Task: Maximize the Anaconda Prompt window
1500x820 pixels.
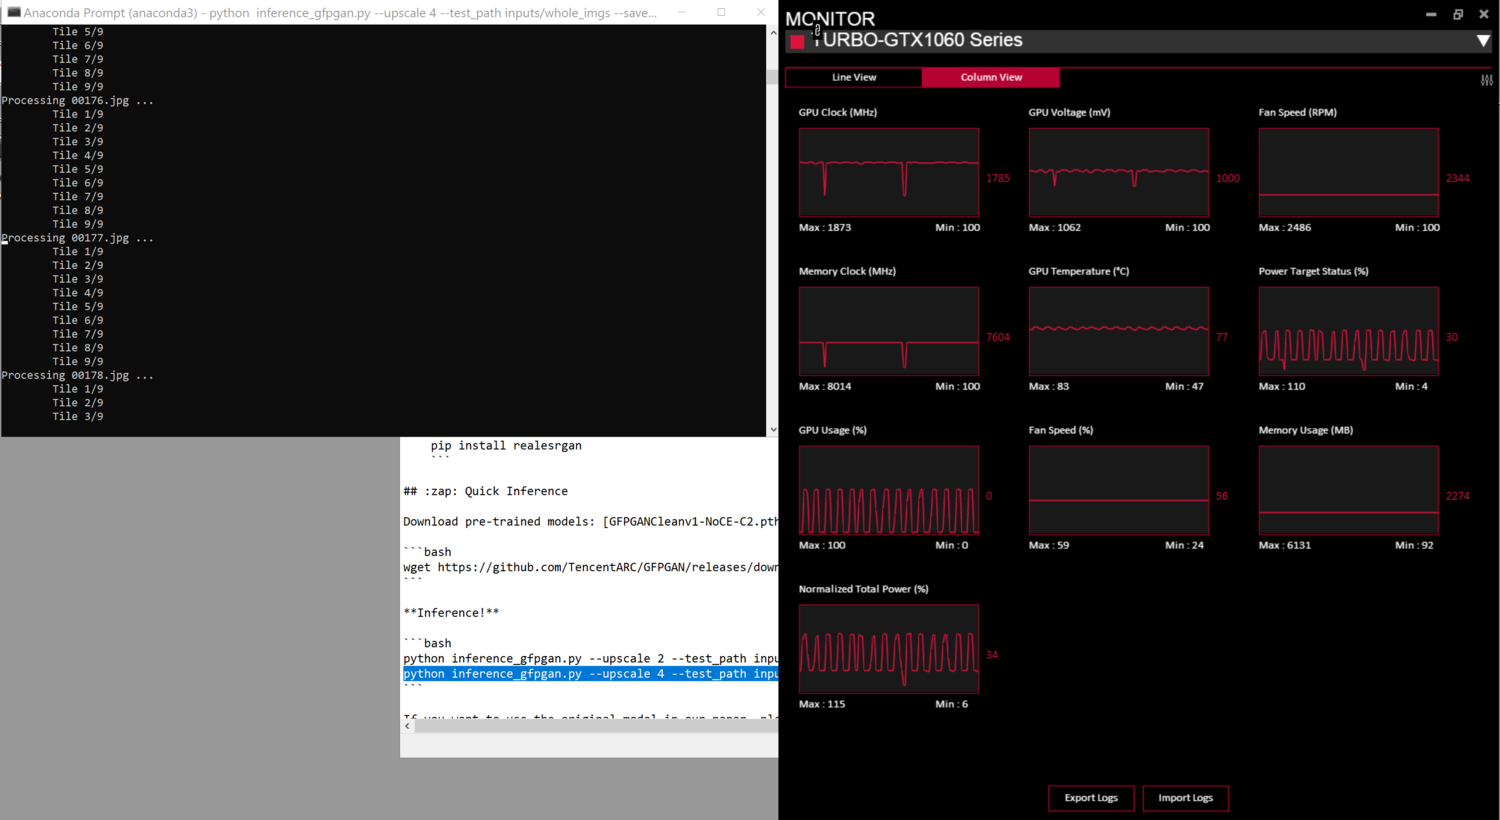Action: pyautogui.click(x=721, y=12)
